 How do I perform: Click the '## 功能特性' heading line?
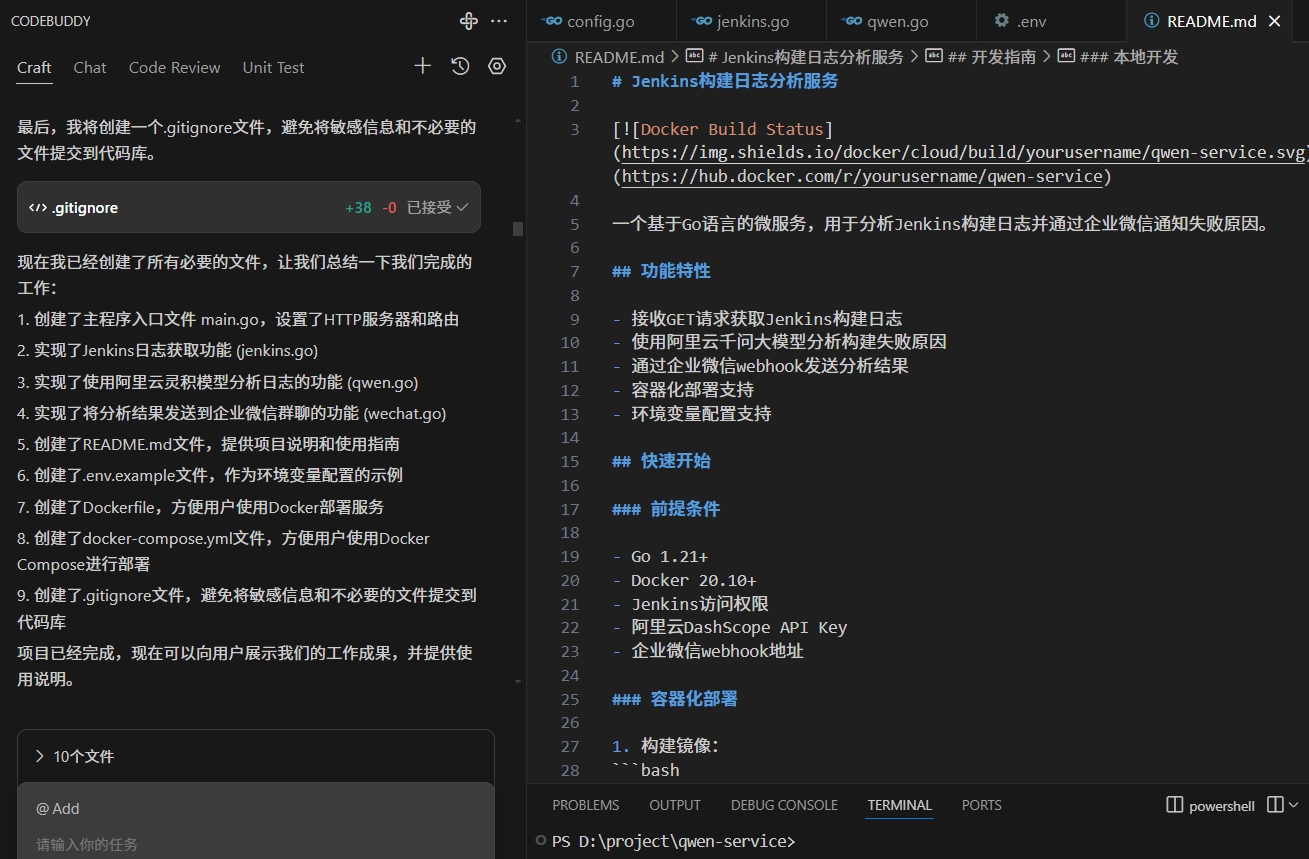(661, 271)
